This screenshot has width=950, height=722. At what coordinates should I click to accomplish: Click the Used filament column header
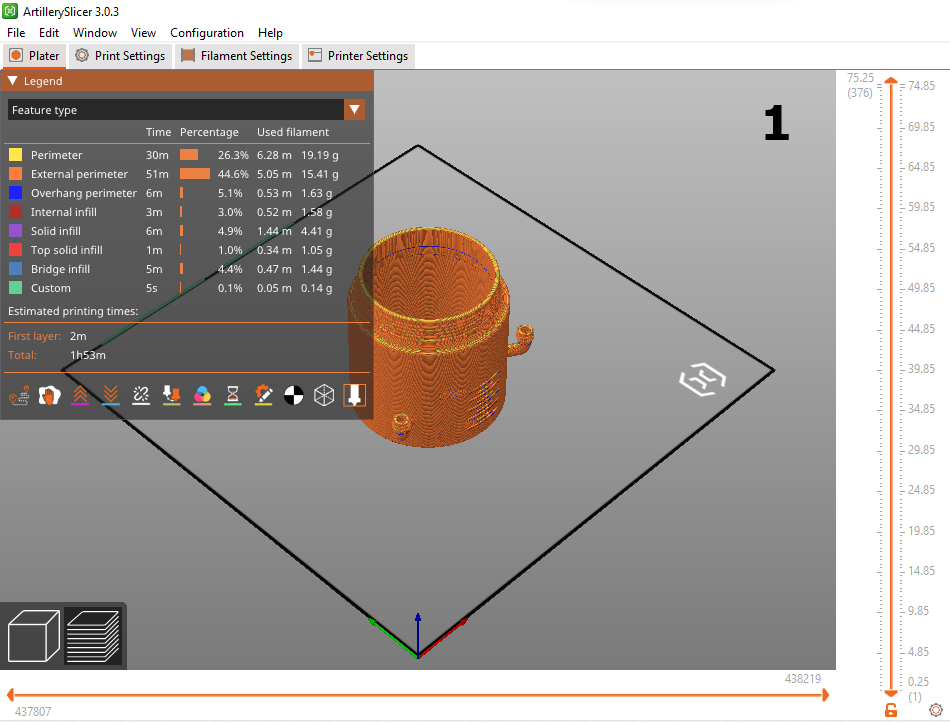pos(293,132)
